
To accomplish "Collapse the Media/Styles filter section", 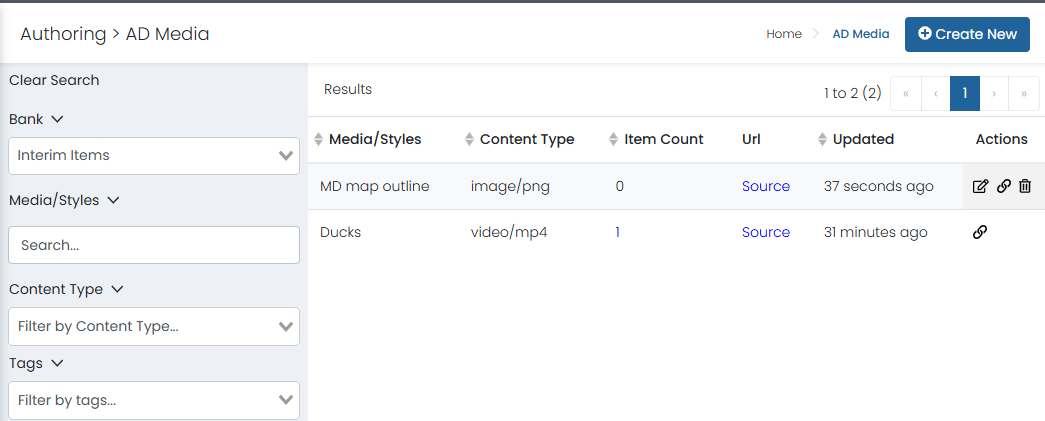I will click(113, 200).
